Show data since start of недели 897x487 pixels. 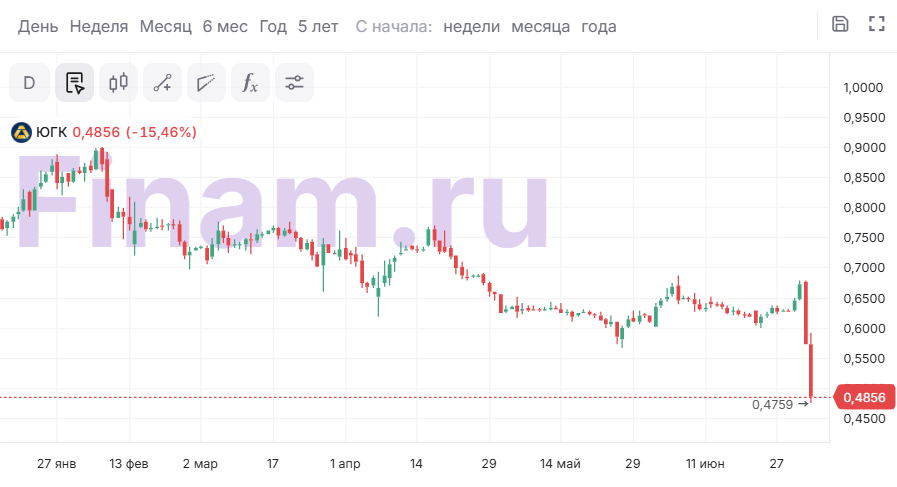[x=471, y=27]
